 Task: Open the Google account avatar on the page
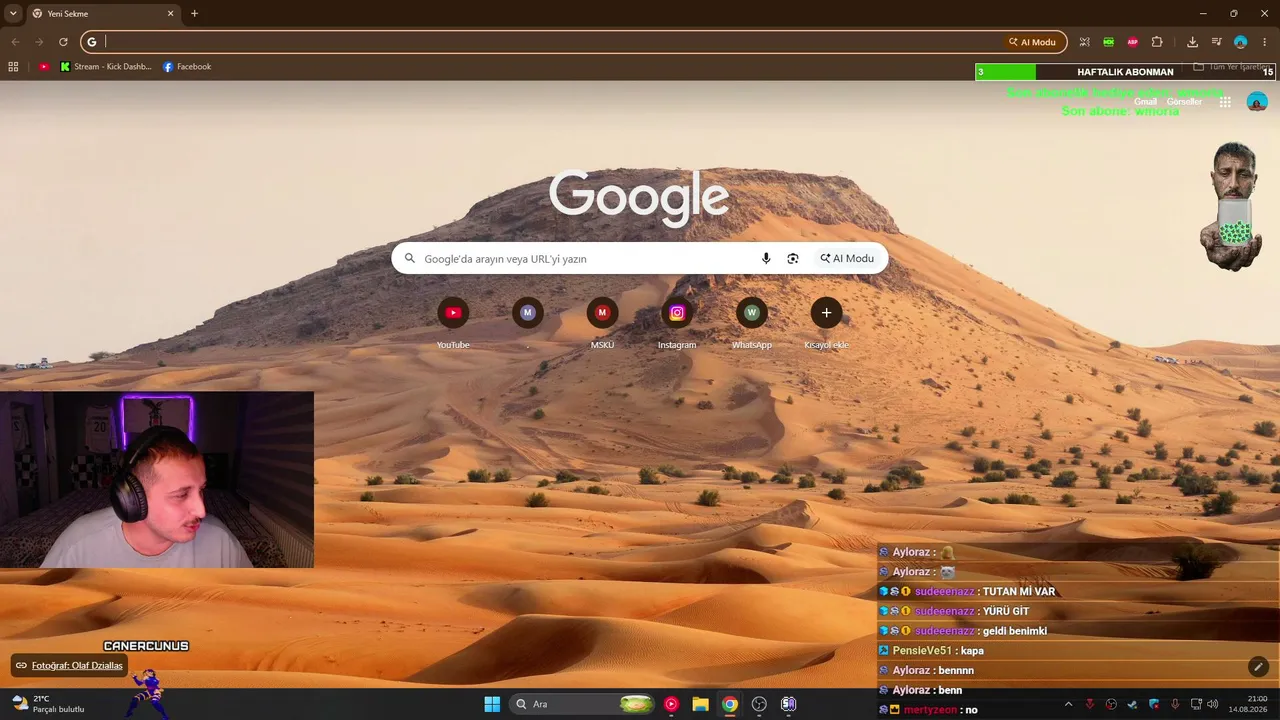[1257, 102]
